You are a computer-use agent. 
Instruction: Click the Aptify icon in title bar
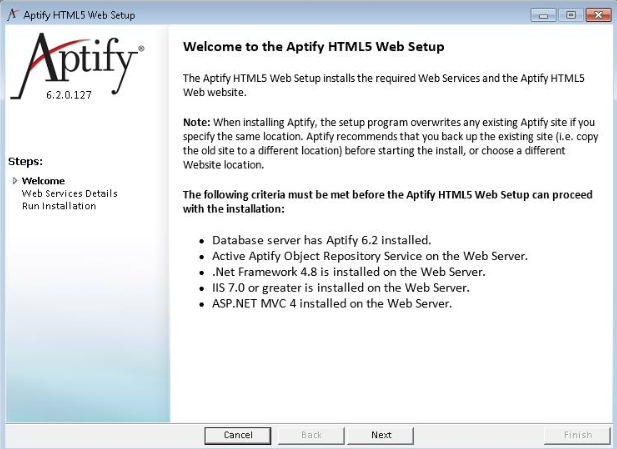tap(13, 15)
